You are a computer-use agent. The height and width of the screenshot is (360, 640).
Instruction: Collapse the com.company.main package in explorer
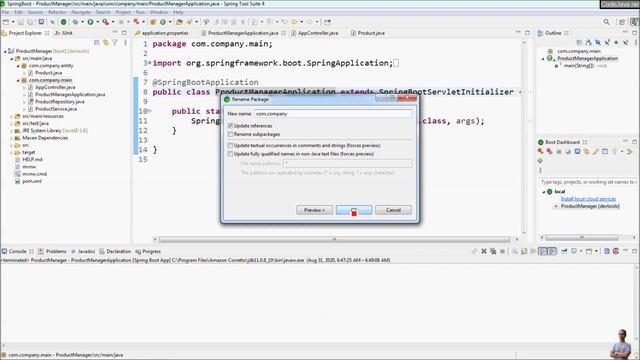pyautogui.click(x=18, y=80)
